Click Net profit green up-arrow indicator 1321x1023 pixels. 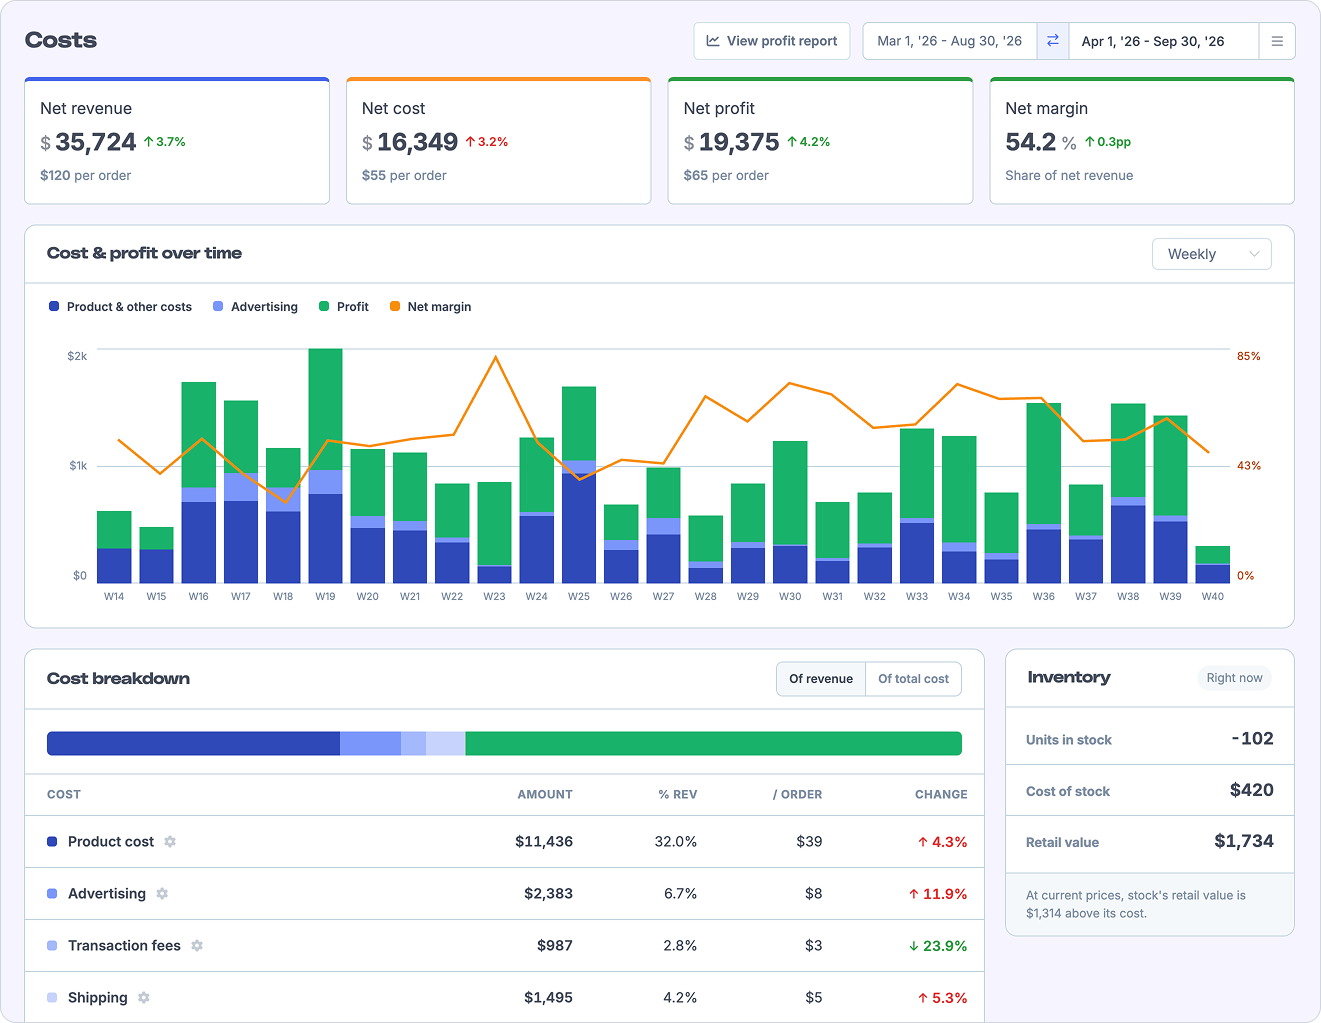[808, 142]
